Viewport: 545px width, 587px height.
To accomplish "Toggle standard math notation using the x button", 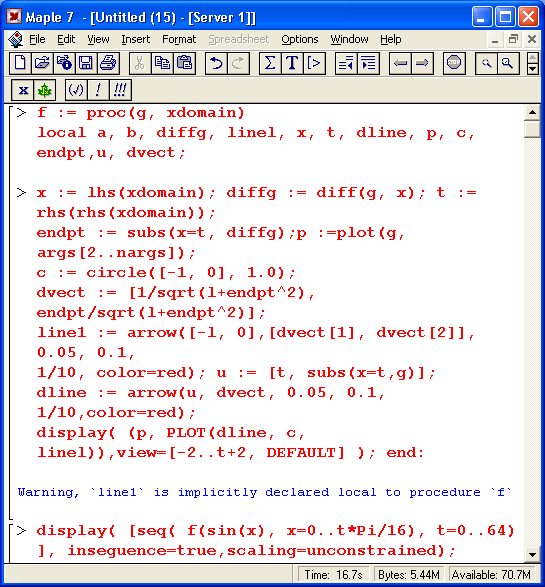I will pos(23,90).
